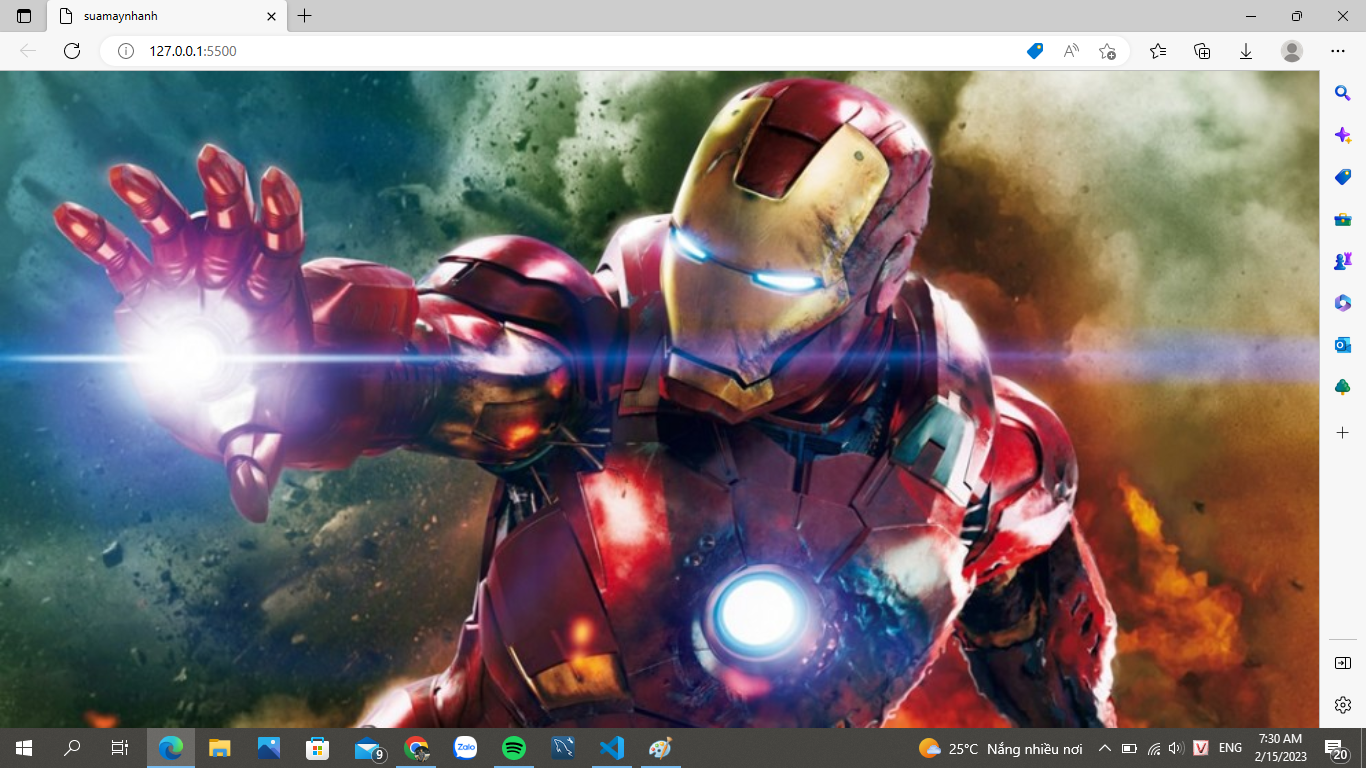Screen dimensions: 1366x768
Task: Open notification center with 20 alerts
Action: tap(1336, 748)
